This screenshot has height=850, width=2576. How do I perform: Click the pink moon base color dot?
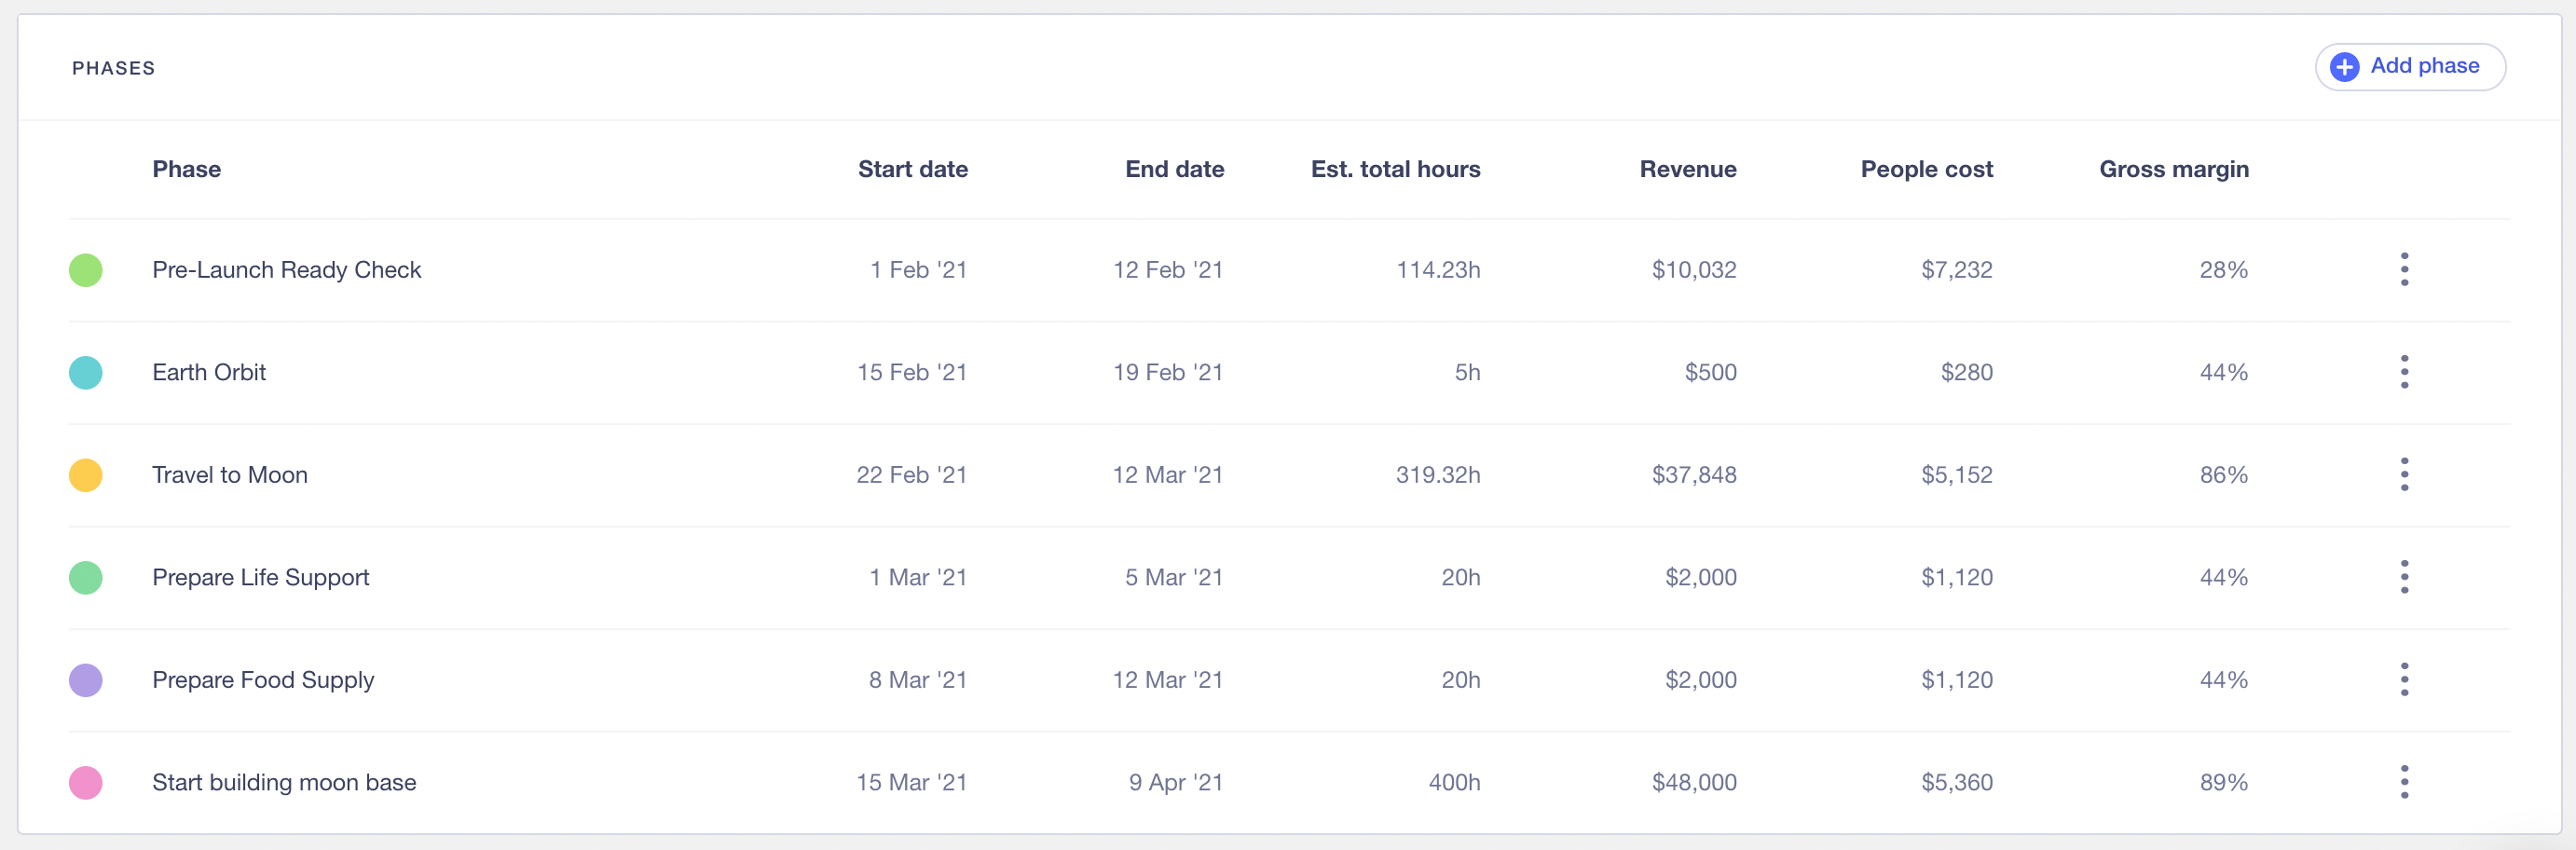86,783
